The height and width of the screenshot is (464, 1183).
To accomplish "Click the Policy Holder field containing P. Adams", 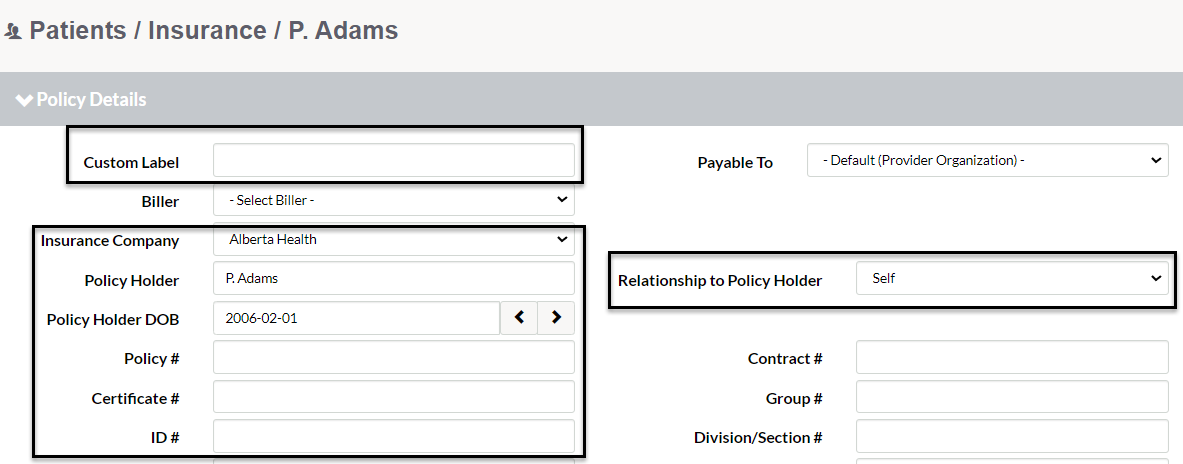I will [394, 278].
